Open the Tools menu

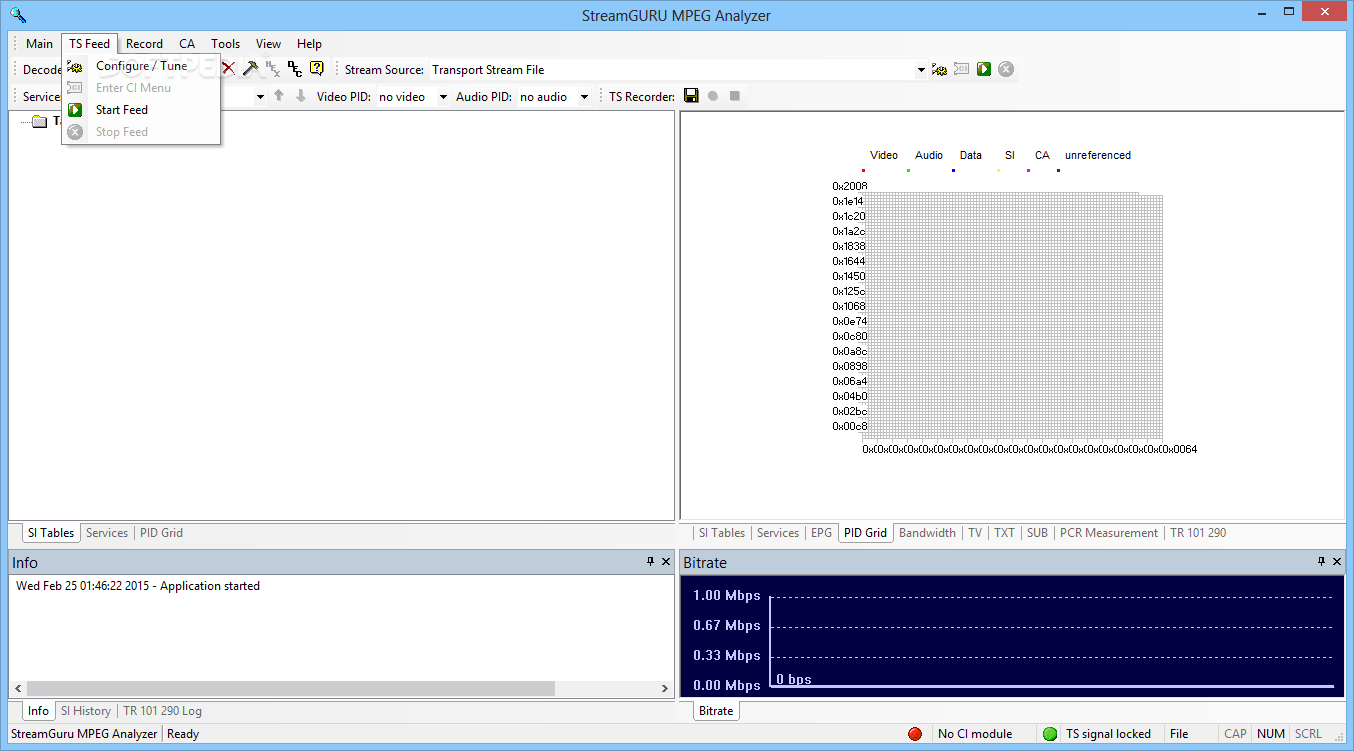[225, 43]
